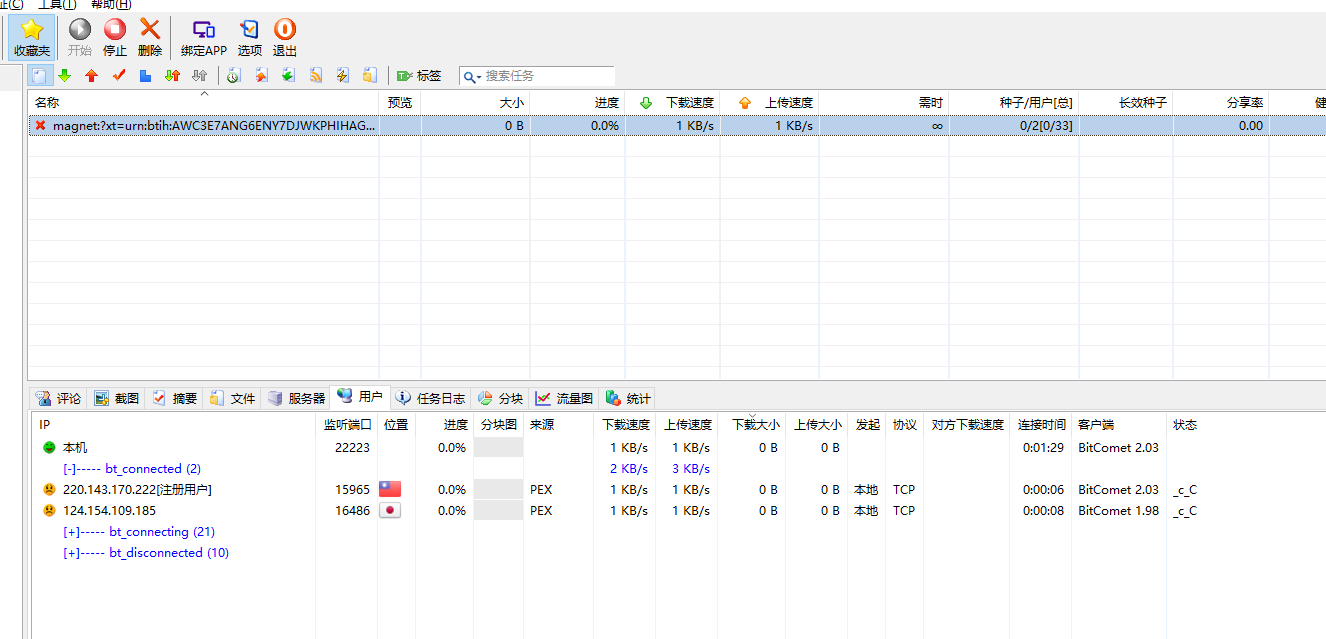Click the red X icon on the magnet task
1326x639 pixels.
coord(40,125)
